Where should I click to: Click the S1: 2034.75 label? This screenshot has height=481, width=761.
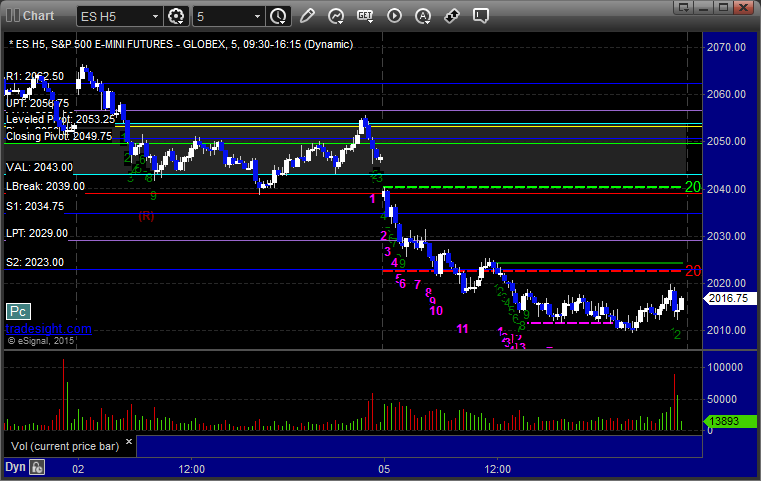point(35,206)
